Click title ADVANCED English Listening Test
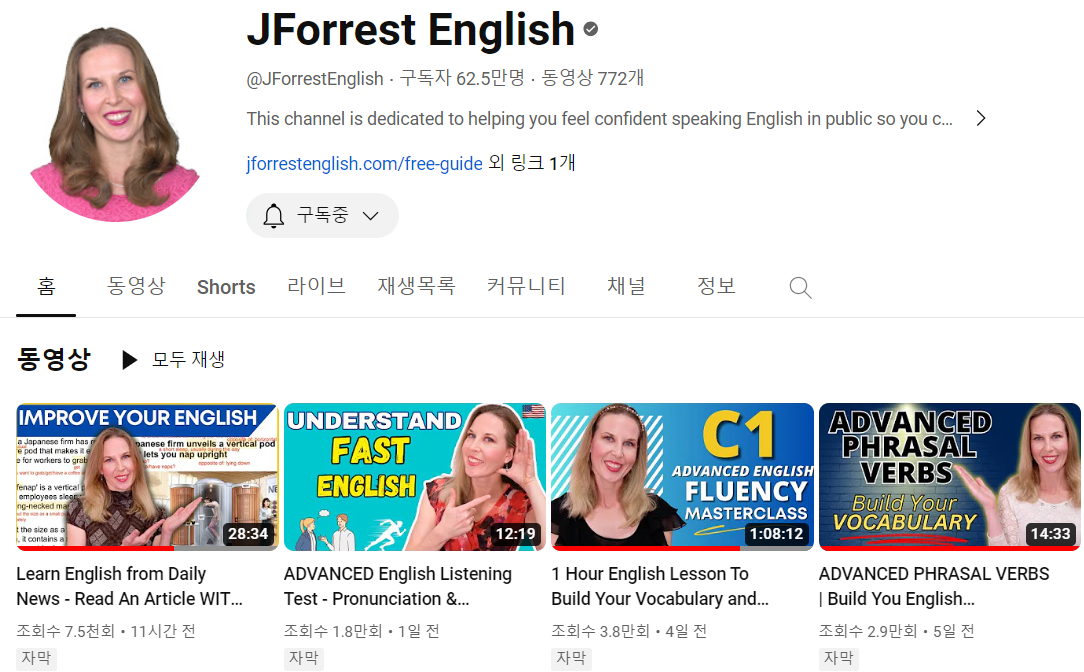Image resolution: width=1084 pixels, height=672 pixels. (x=398, y=586)
